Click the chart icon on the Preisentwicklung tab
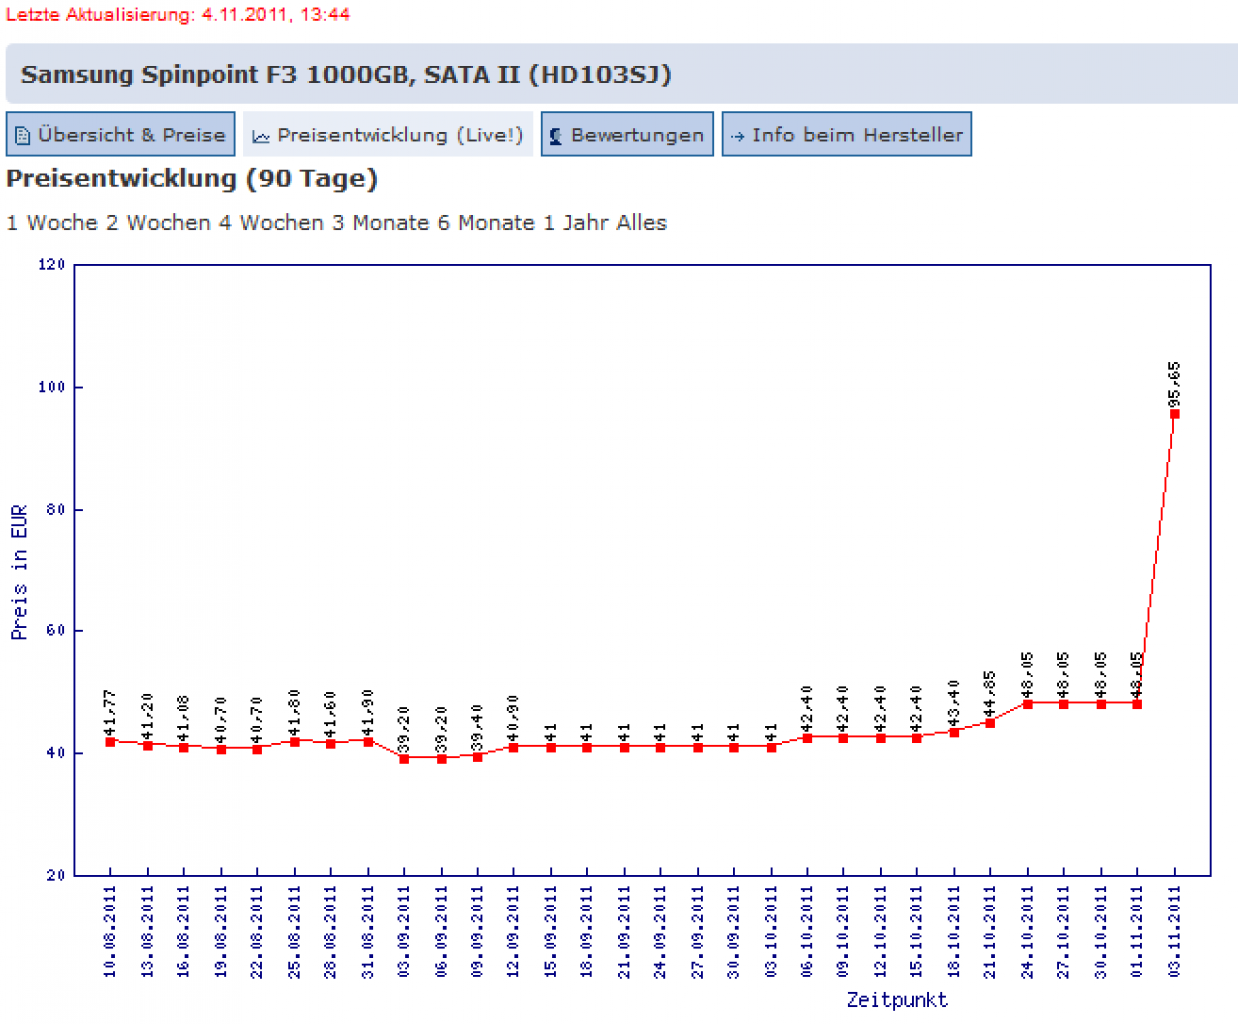1238x1024 pixels. [261, 137]
